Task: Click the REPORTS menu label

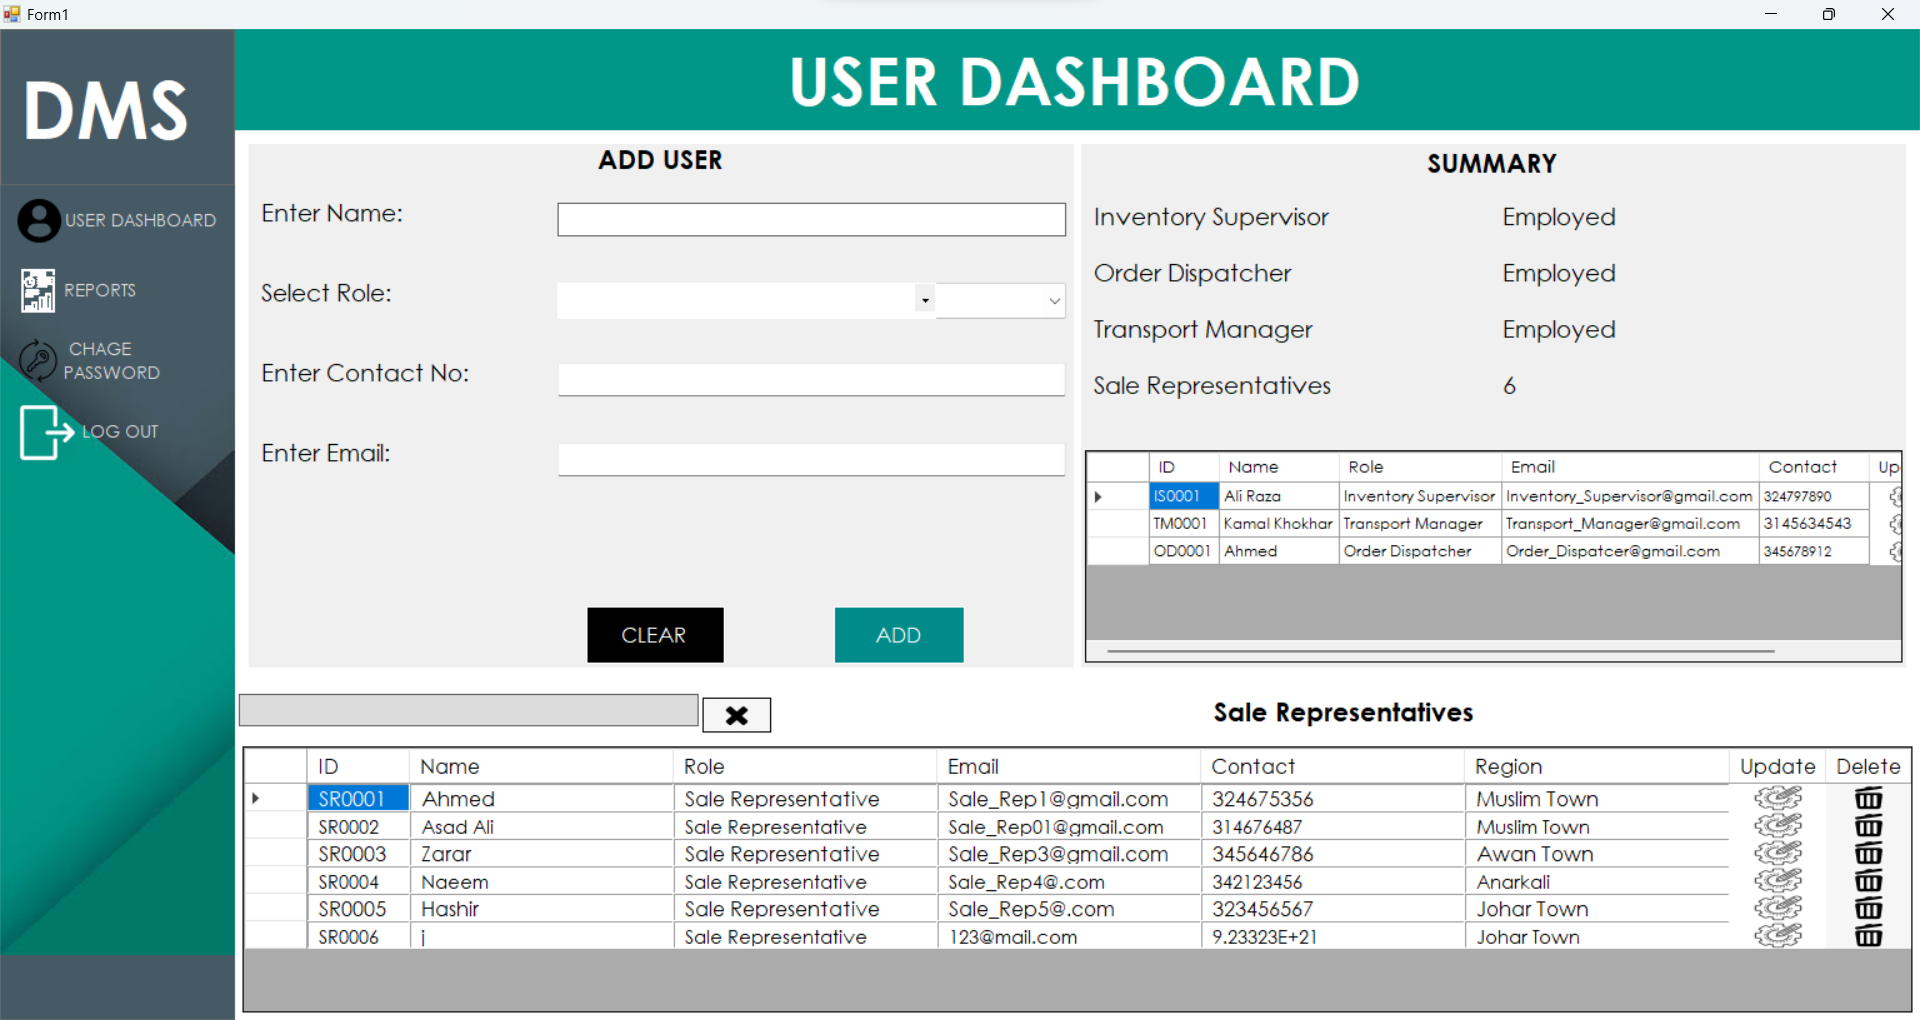Action: [x=100, y=291]
